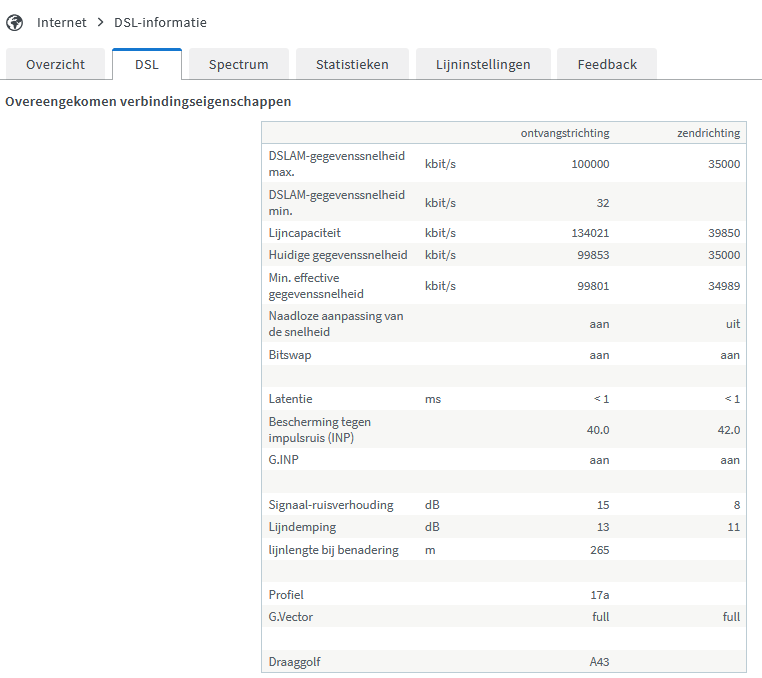The height and width of the screenshot is (678, 762).
Task: Click the Huidige gegevenssnelheid value 99853
Action: click(590, 255)
